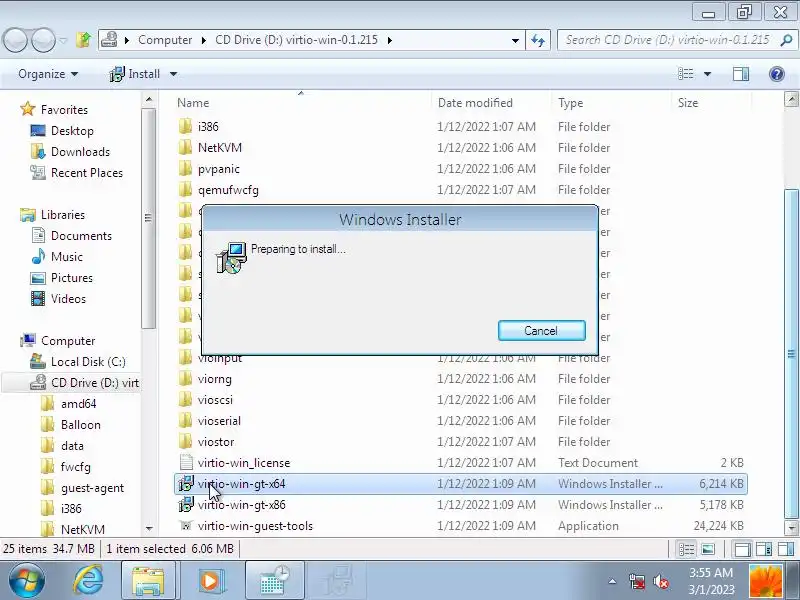Screen dimensions: 800x600
Task: Open Favorites in the navigation pane
Action: point(64,110)
